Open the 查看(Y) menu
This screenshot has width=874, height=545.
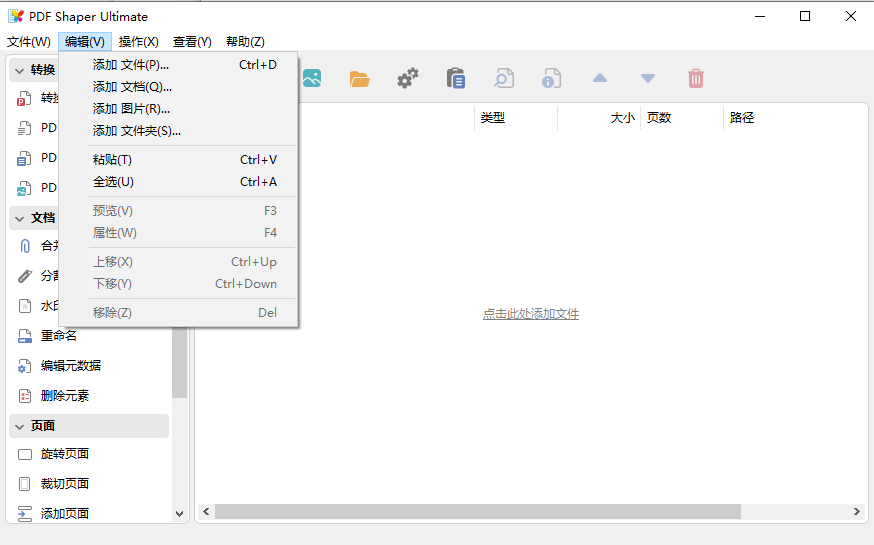pyautogui.click(x=192, y=42)
